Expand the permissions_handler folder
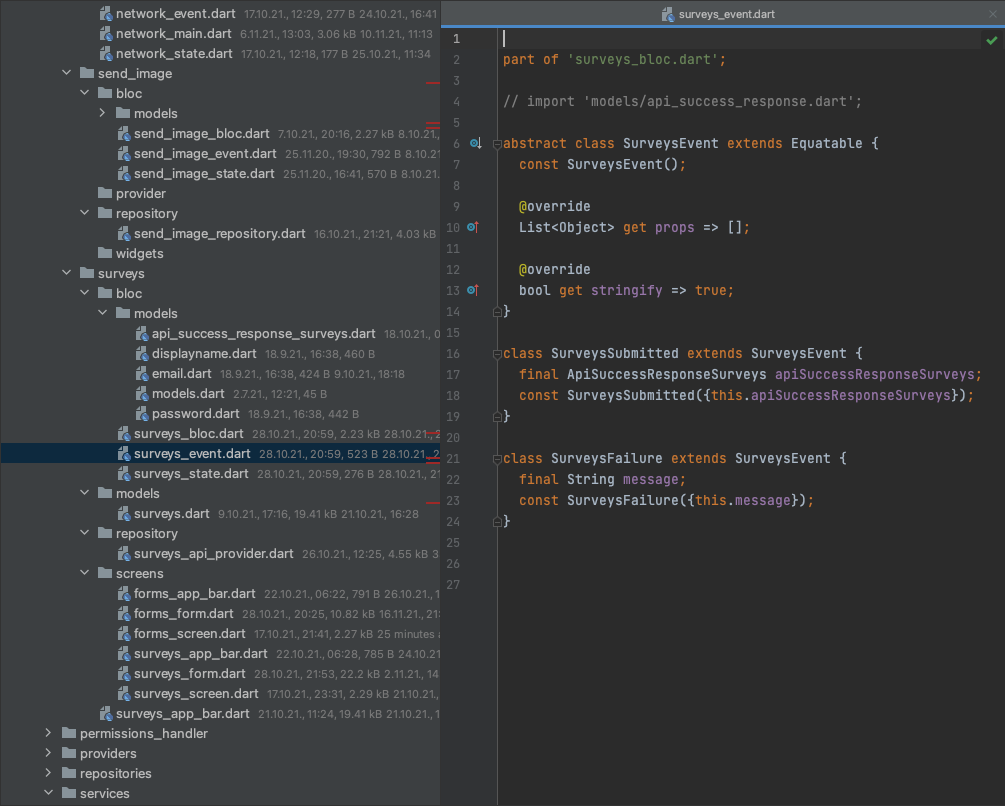This screenshot has width=1005, height=806. coord(47,733)
